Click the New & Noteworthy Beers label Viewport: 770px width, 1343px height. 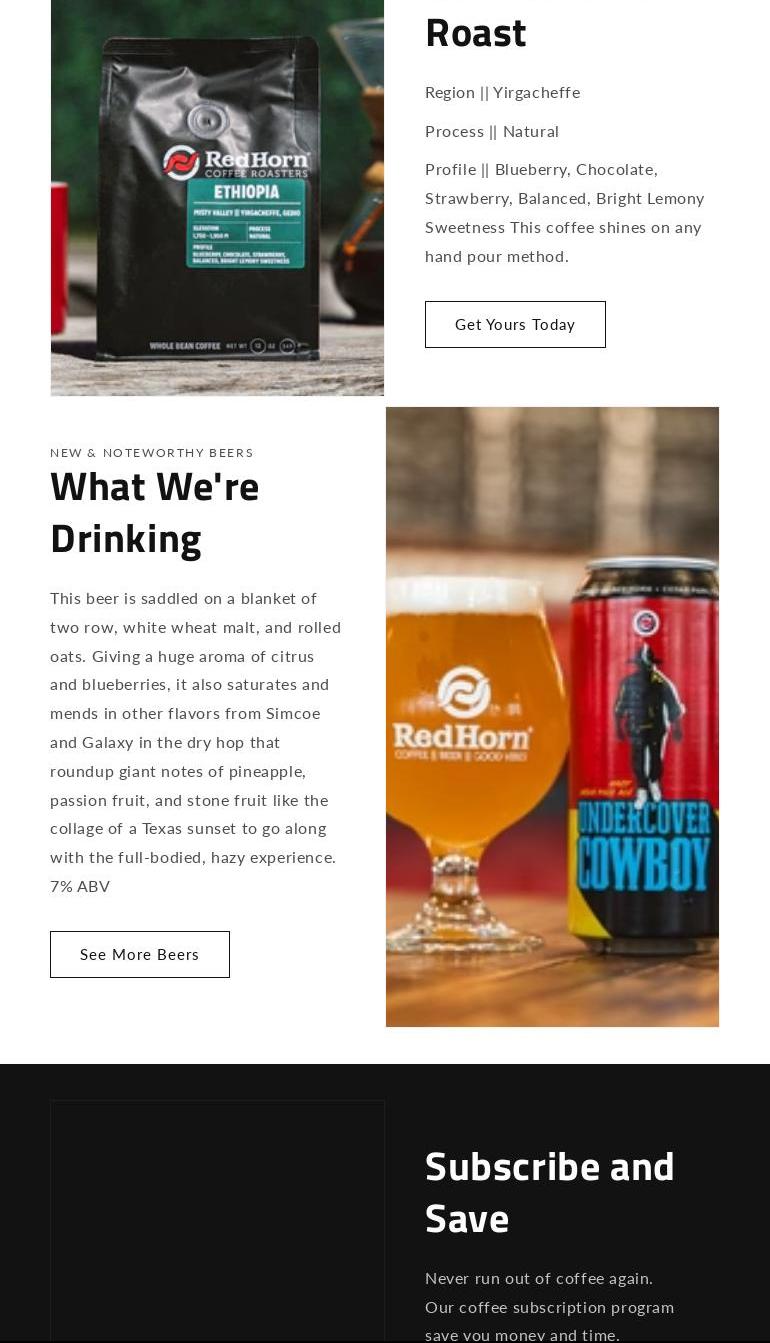point(152,453)
